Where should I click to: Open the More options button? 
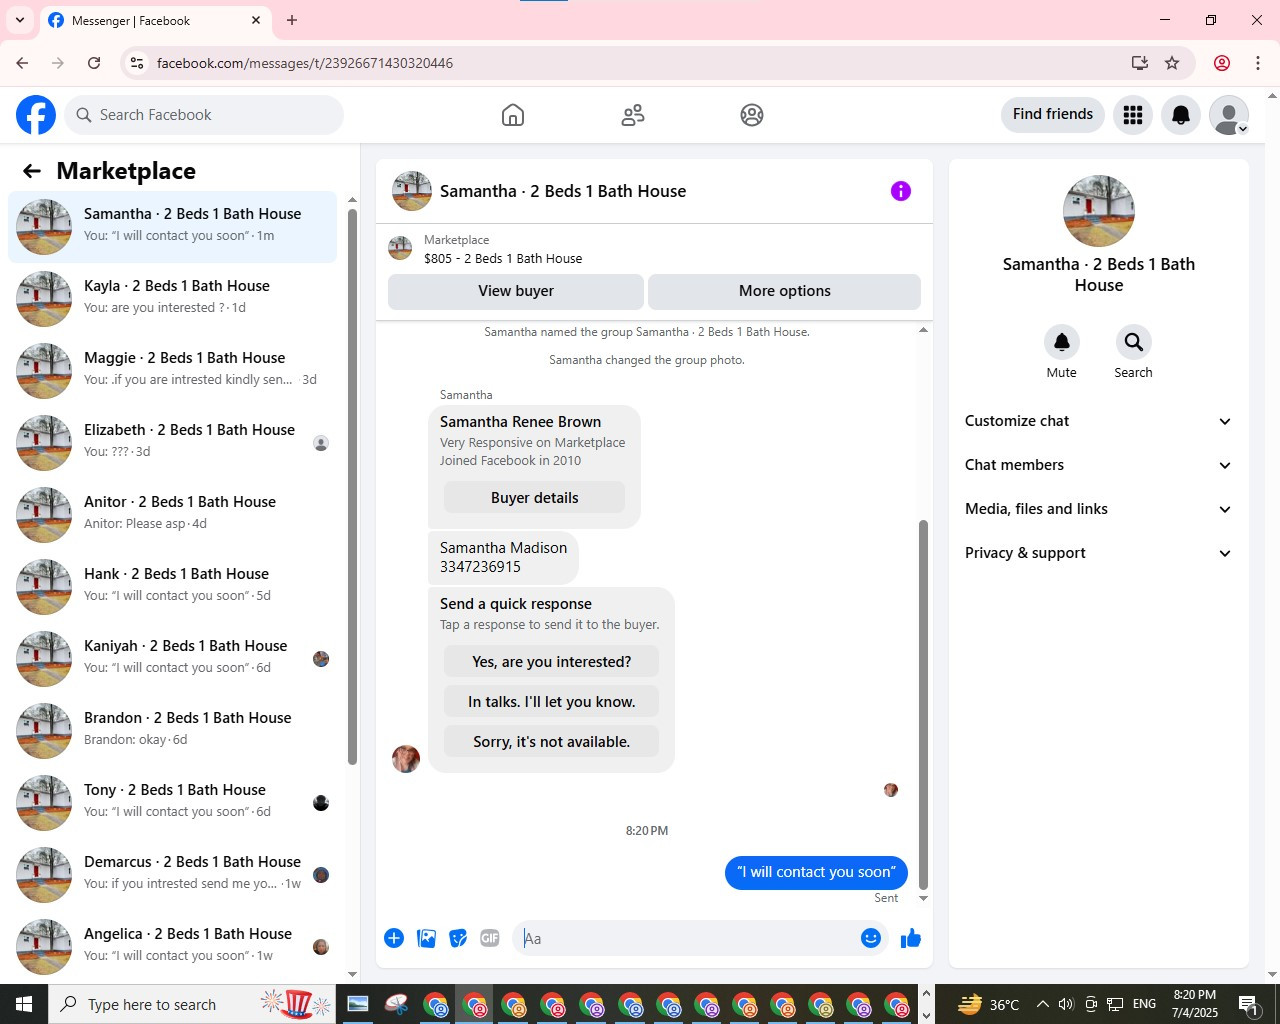pos(785,291)
